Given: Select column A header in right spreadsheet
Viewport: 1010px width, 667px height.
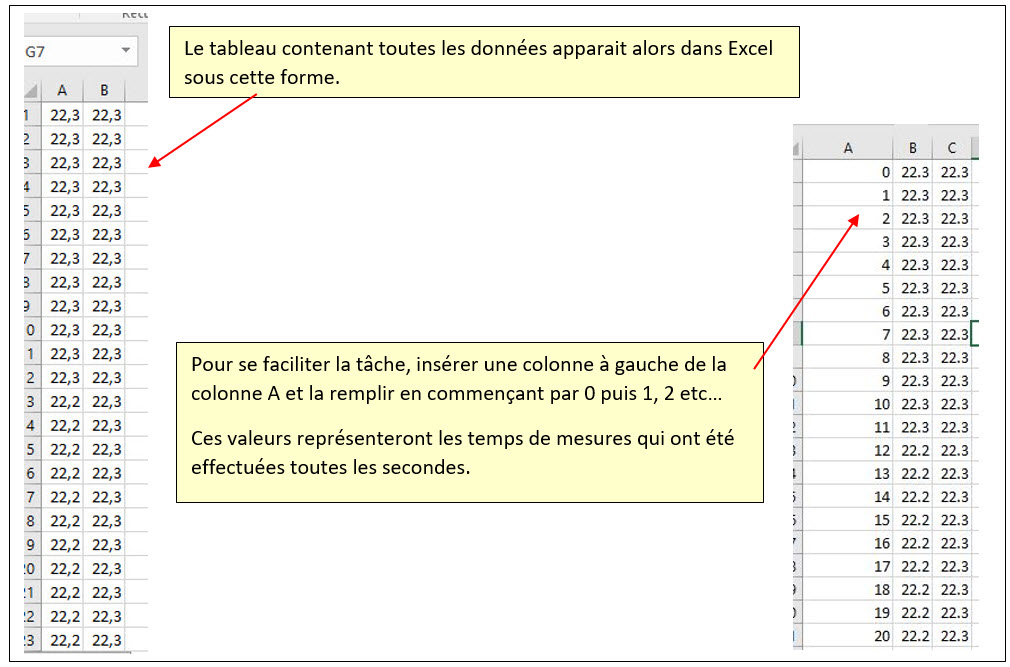Looking at the screenshot, I should 848,148.
